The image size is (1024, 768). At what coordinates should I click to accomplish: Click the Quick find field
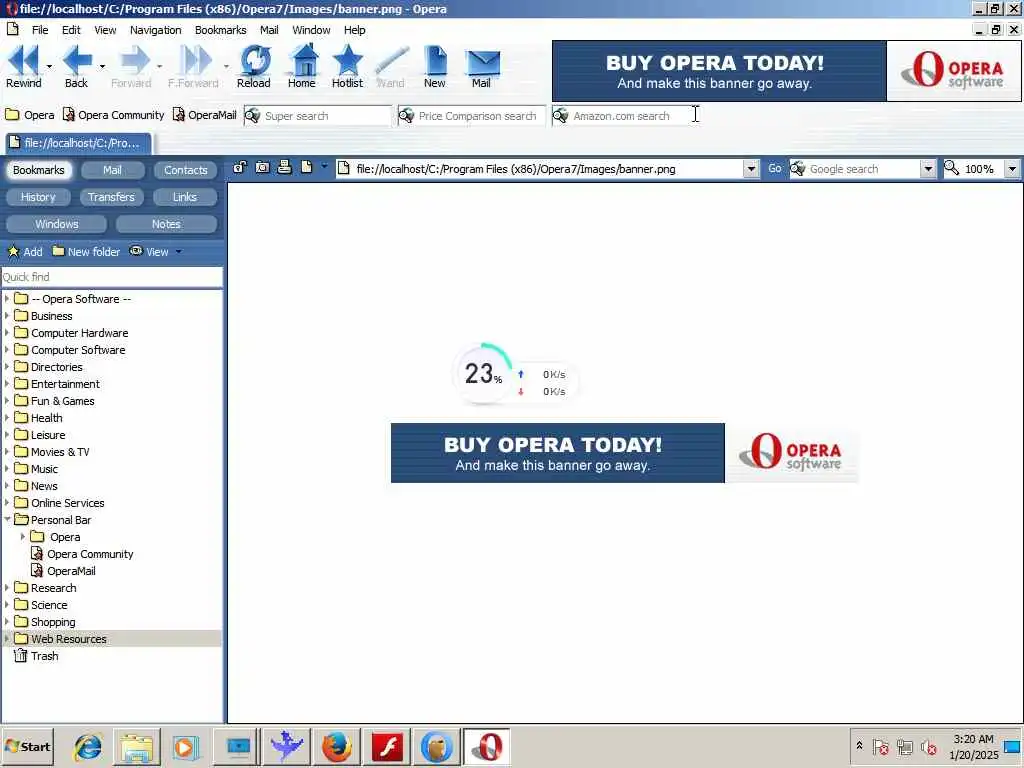[112, 277]
